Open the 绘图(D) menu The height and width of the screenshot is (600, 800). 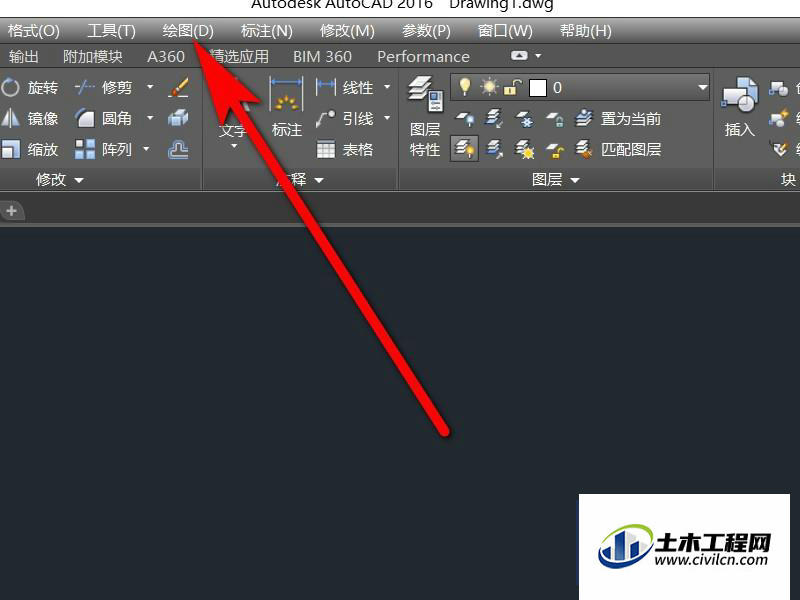[188, 31]
